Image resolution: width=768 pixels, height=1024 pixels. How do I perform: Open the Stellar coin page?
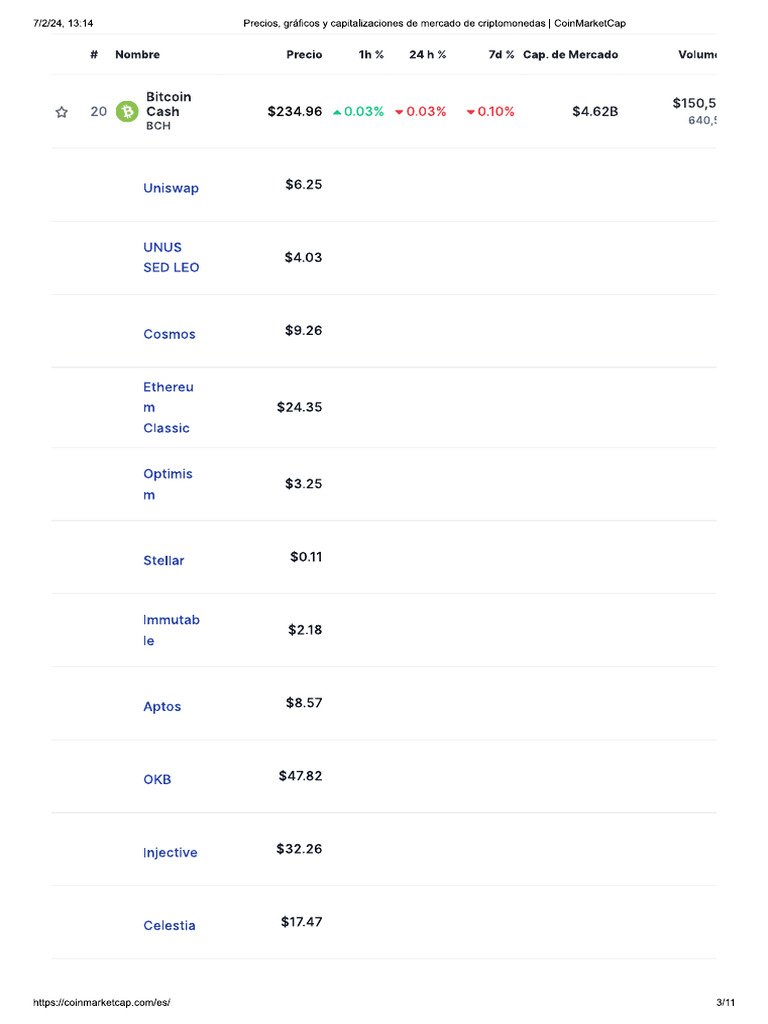click(164, 561)
